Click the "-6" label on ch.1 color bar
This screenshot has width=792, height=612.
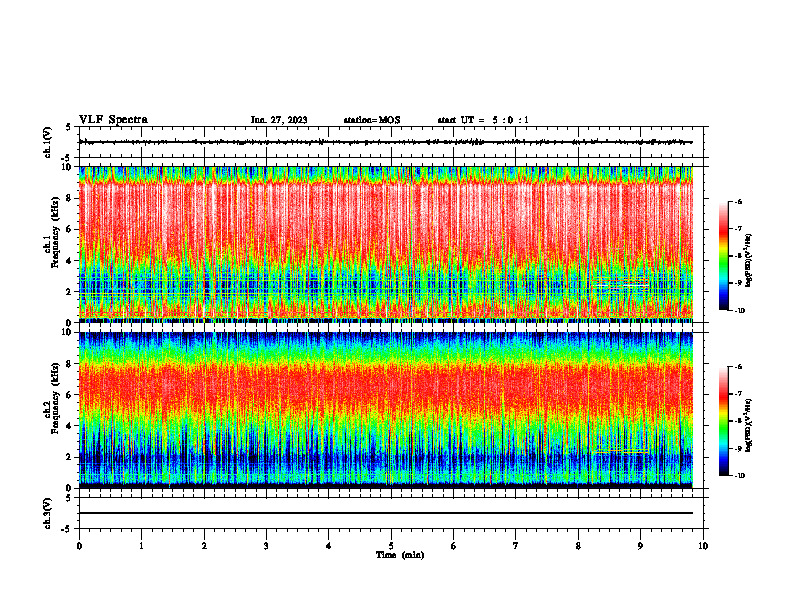[738, 201]
